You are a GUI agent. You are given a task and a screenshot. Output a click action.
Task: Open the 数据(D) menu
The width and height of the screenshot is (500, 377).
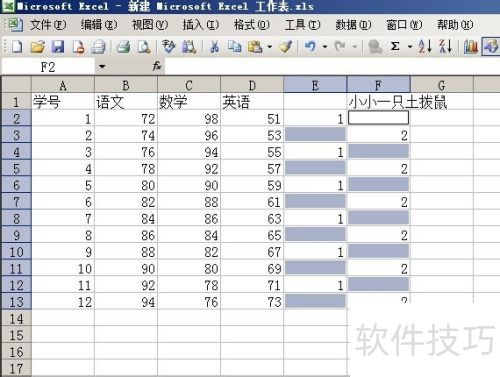pos(353,25)
